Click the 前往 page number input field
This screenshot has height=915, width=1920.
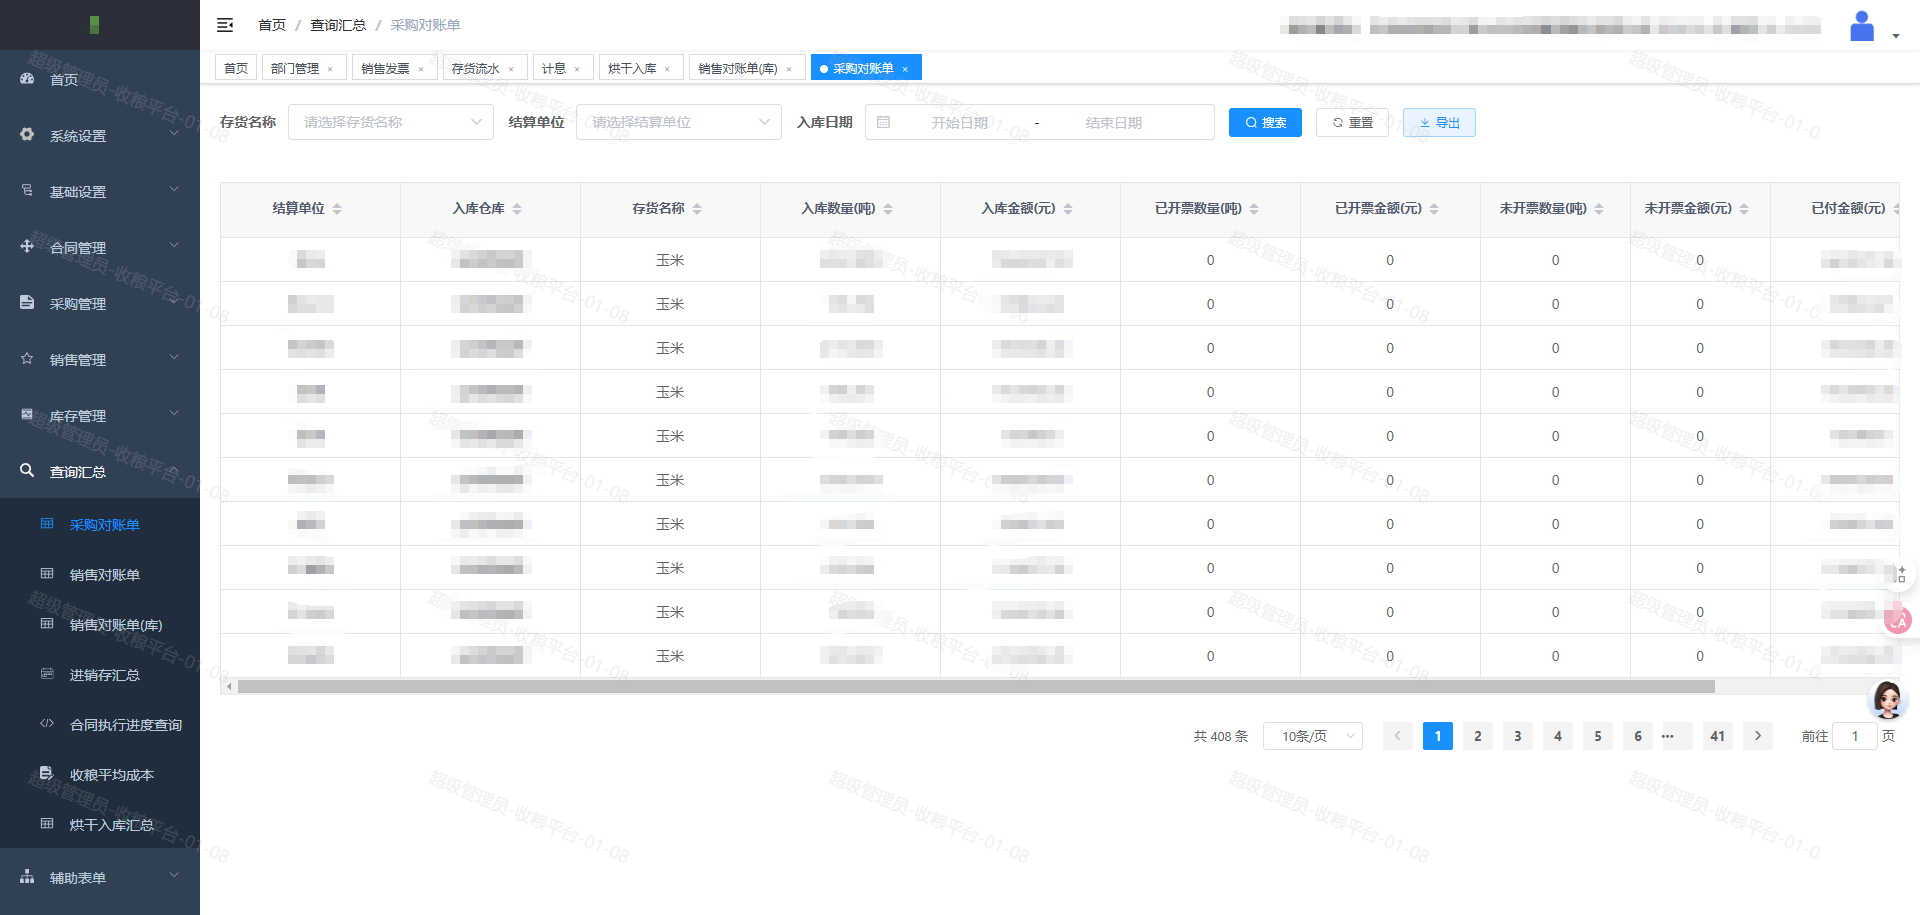click(1855, 736)
